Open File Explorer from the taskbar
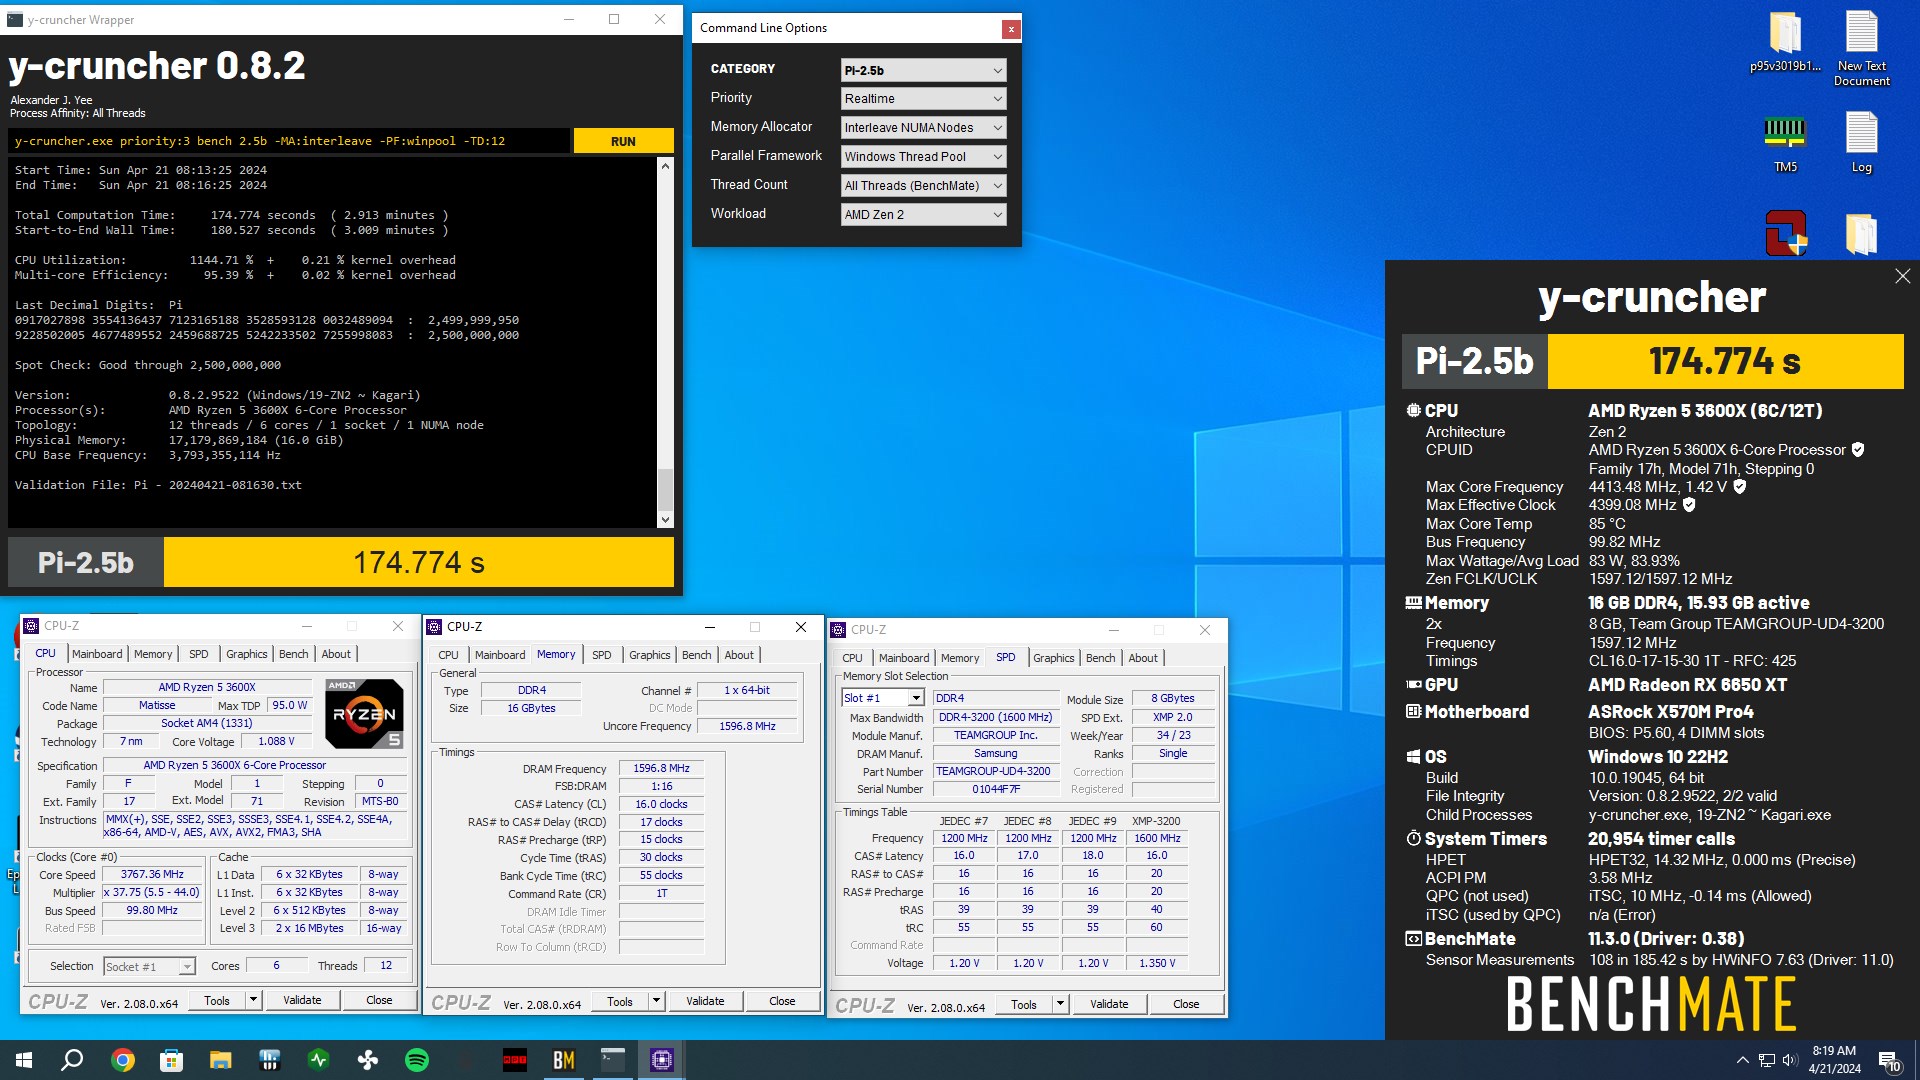 click(220, 1060)
